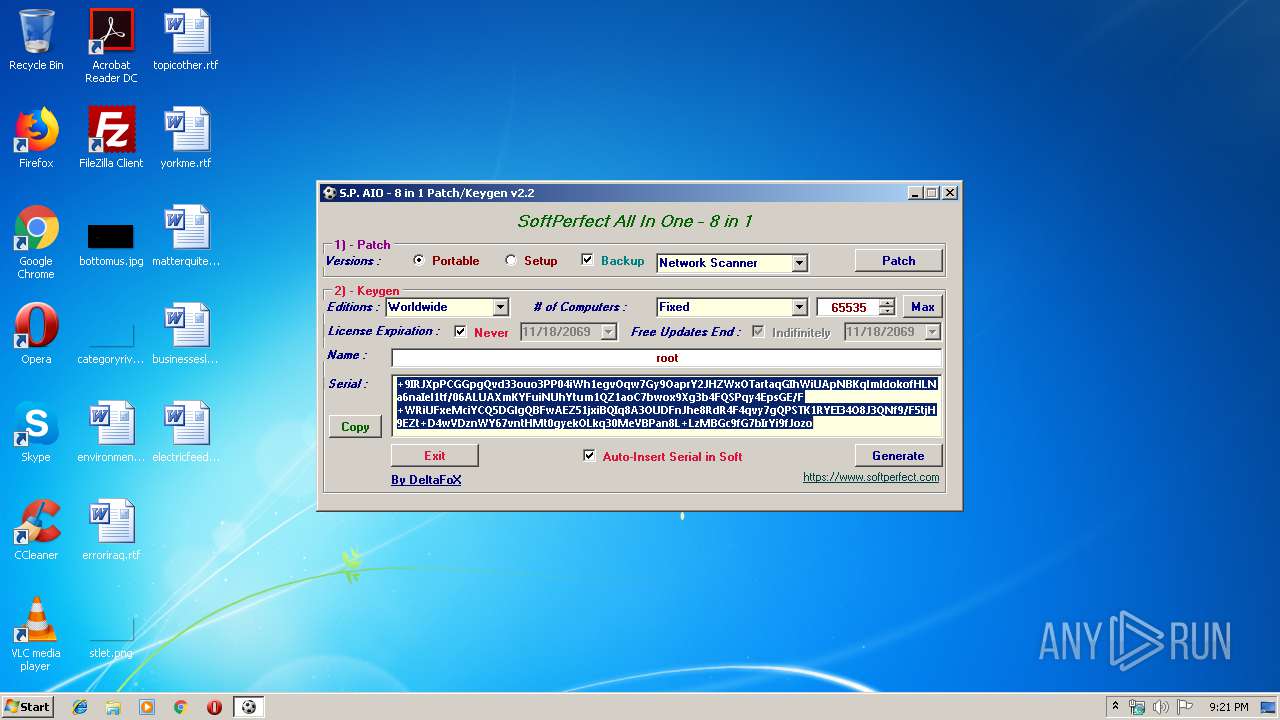The image size is (1280, 720).
Task: Click volume icon in system tray
Action: [x=1161, y=707]
